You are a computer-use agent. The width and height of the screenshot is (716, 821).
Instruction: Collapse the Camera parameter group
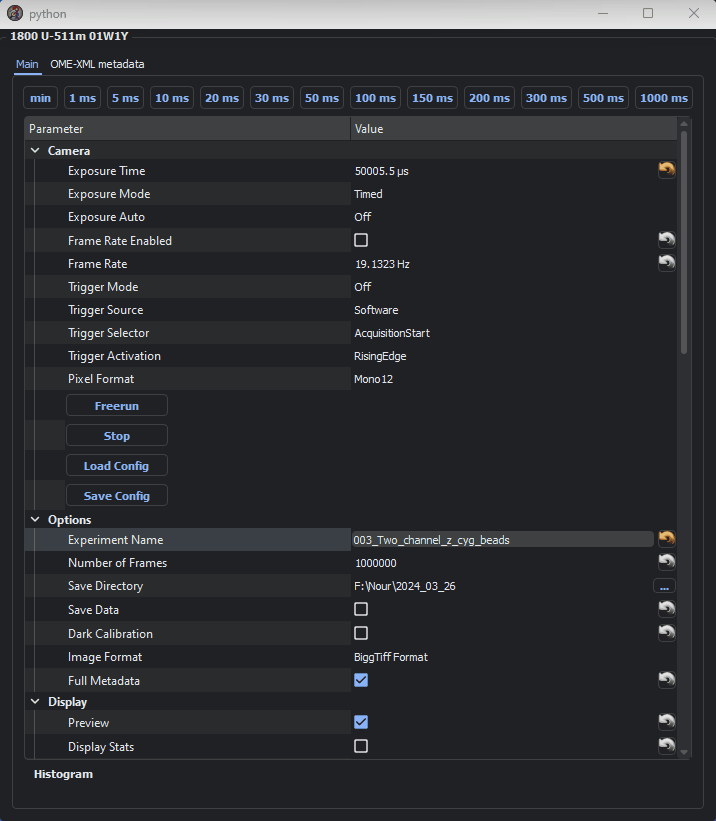coord(36,151)
